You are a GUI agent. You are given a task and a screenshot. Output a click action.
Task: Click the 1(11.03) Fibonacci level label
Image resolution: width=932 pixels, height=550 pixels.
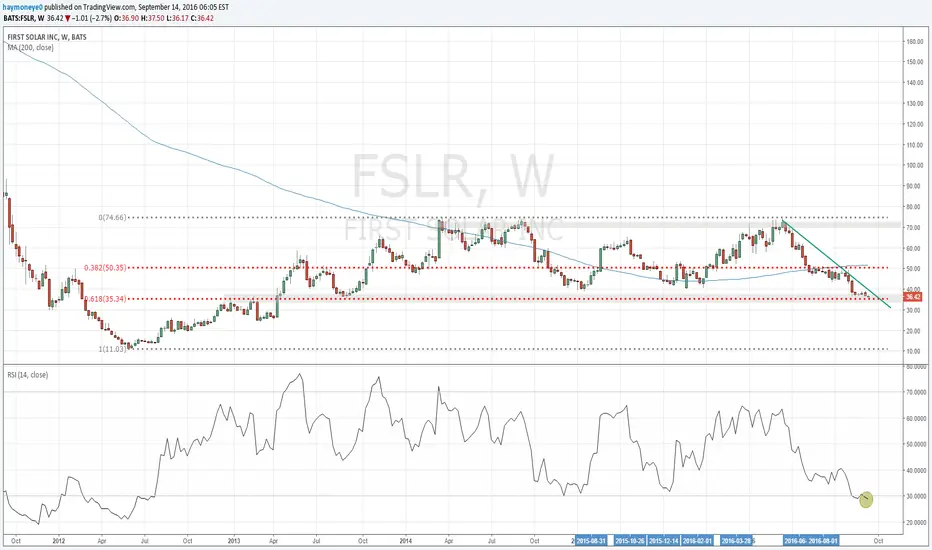point(112,349)
